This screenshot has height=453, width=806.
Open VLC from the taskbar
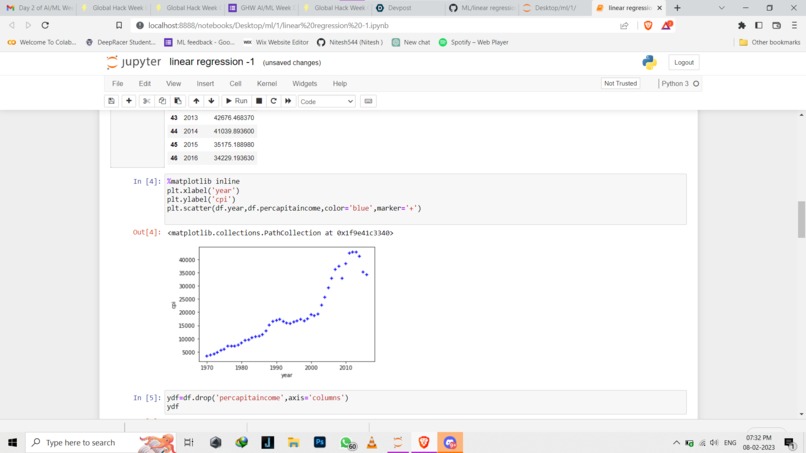coord(372,442)
